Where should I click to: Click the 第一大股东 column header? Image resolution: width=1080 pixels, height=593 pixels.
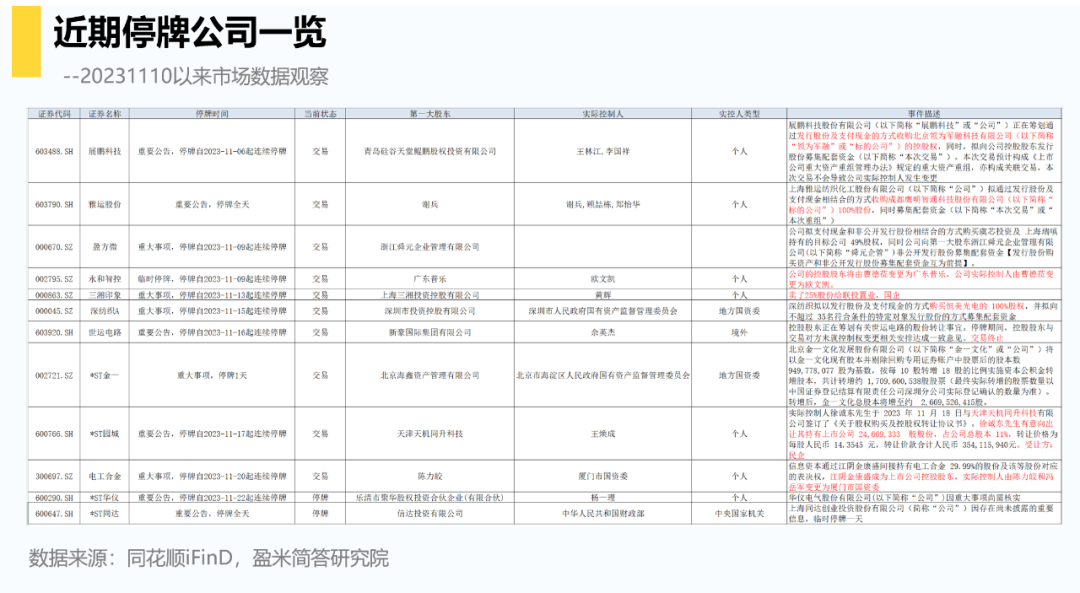pos(430,114)
